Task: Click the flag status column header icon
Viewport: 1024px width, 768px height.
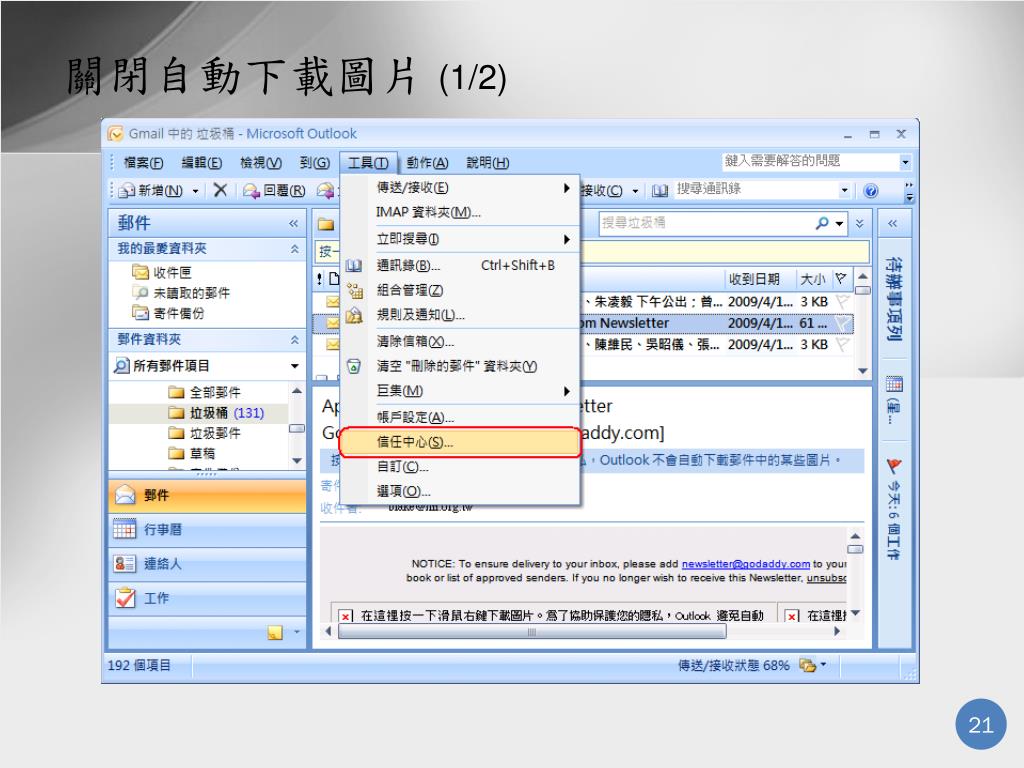Action: (841, 279)
